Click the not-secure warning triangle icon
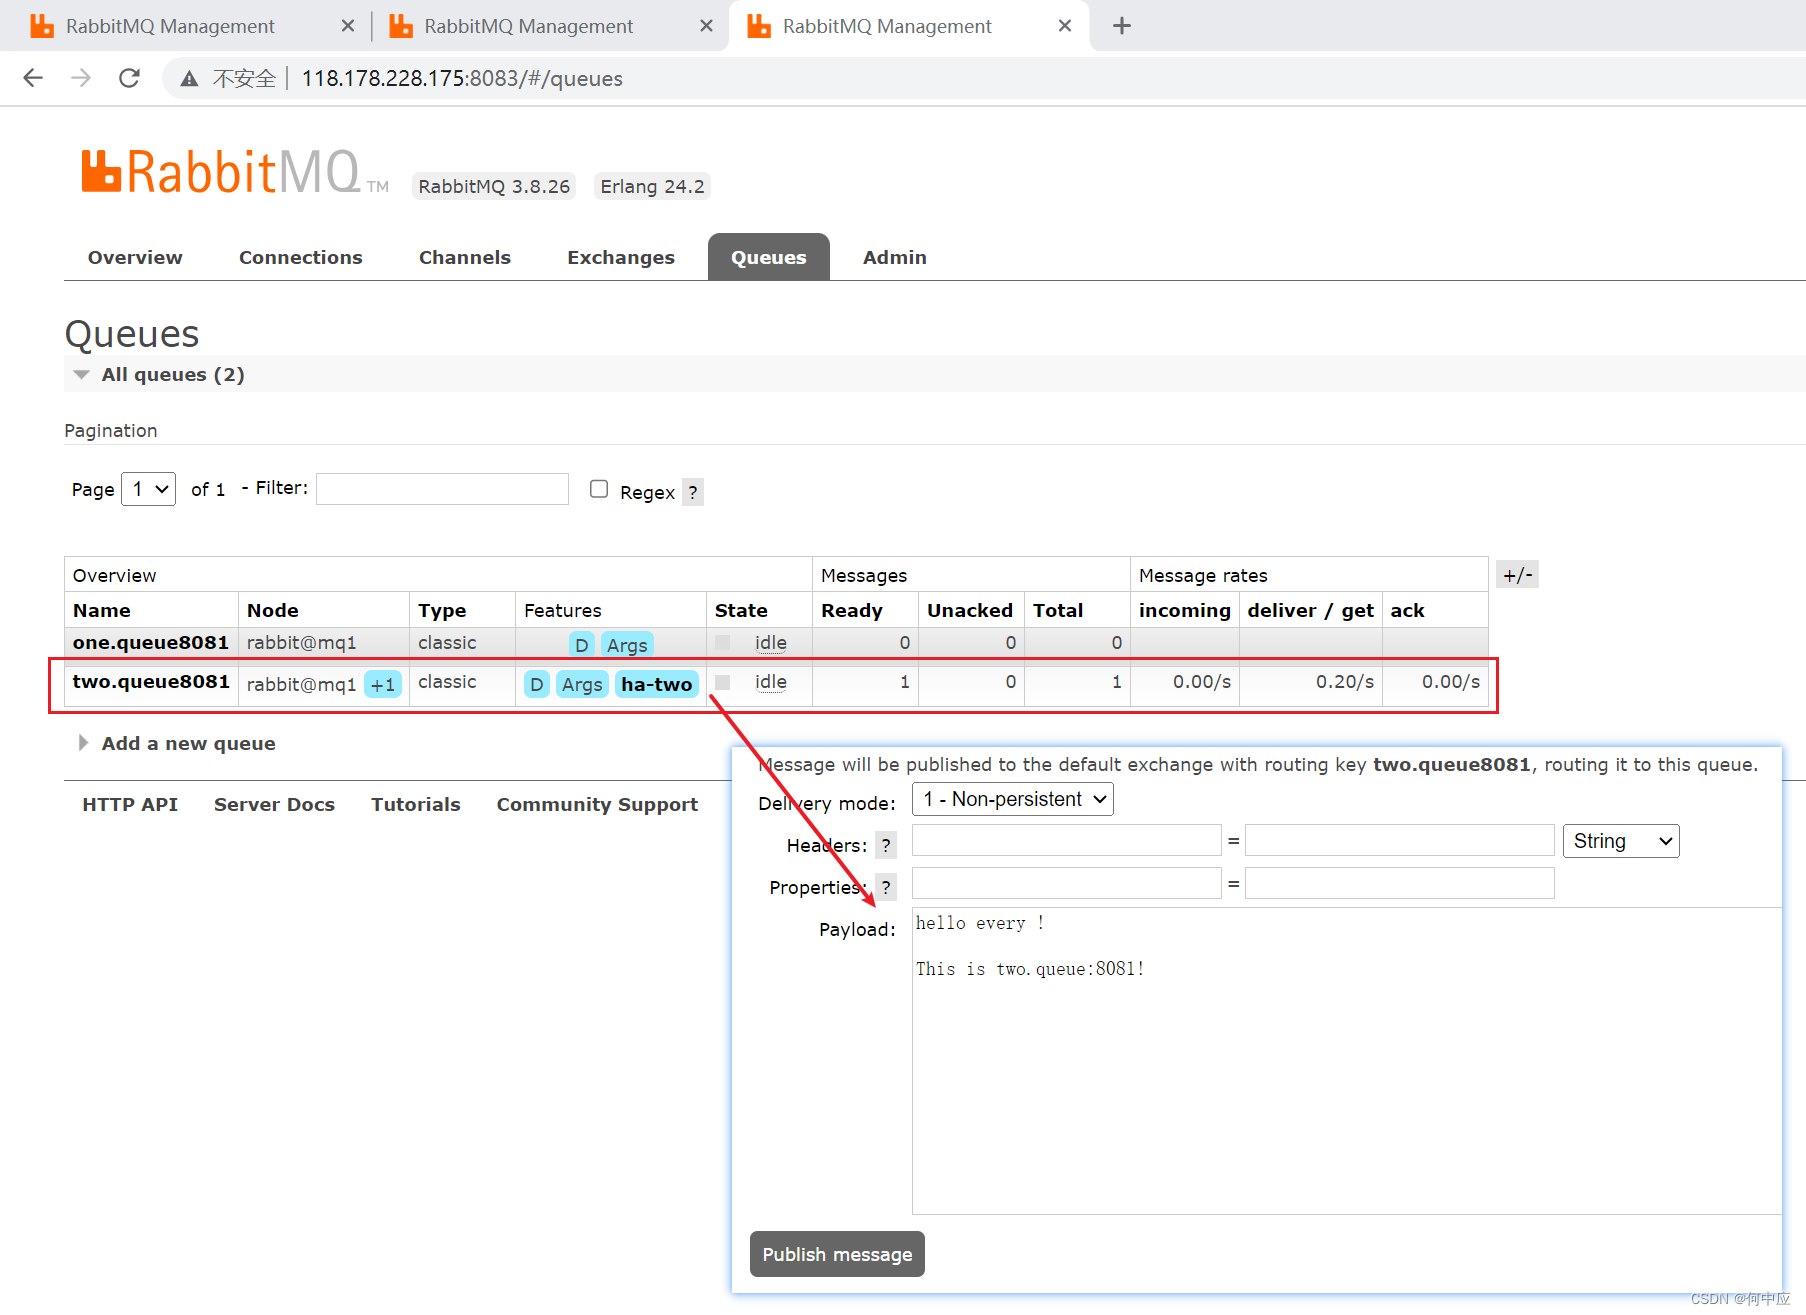The height and width of the screenshot is (1315, 1806). point(189,79)
